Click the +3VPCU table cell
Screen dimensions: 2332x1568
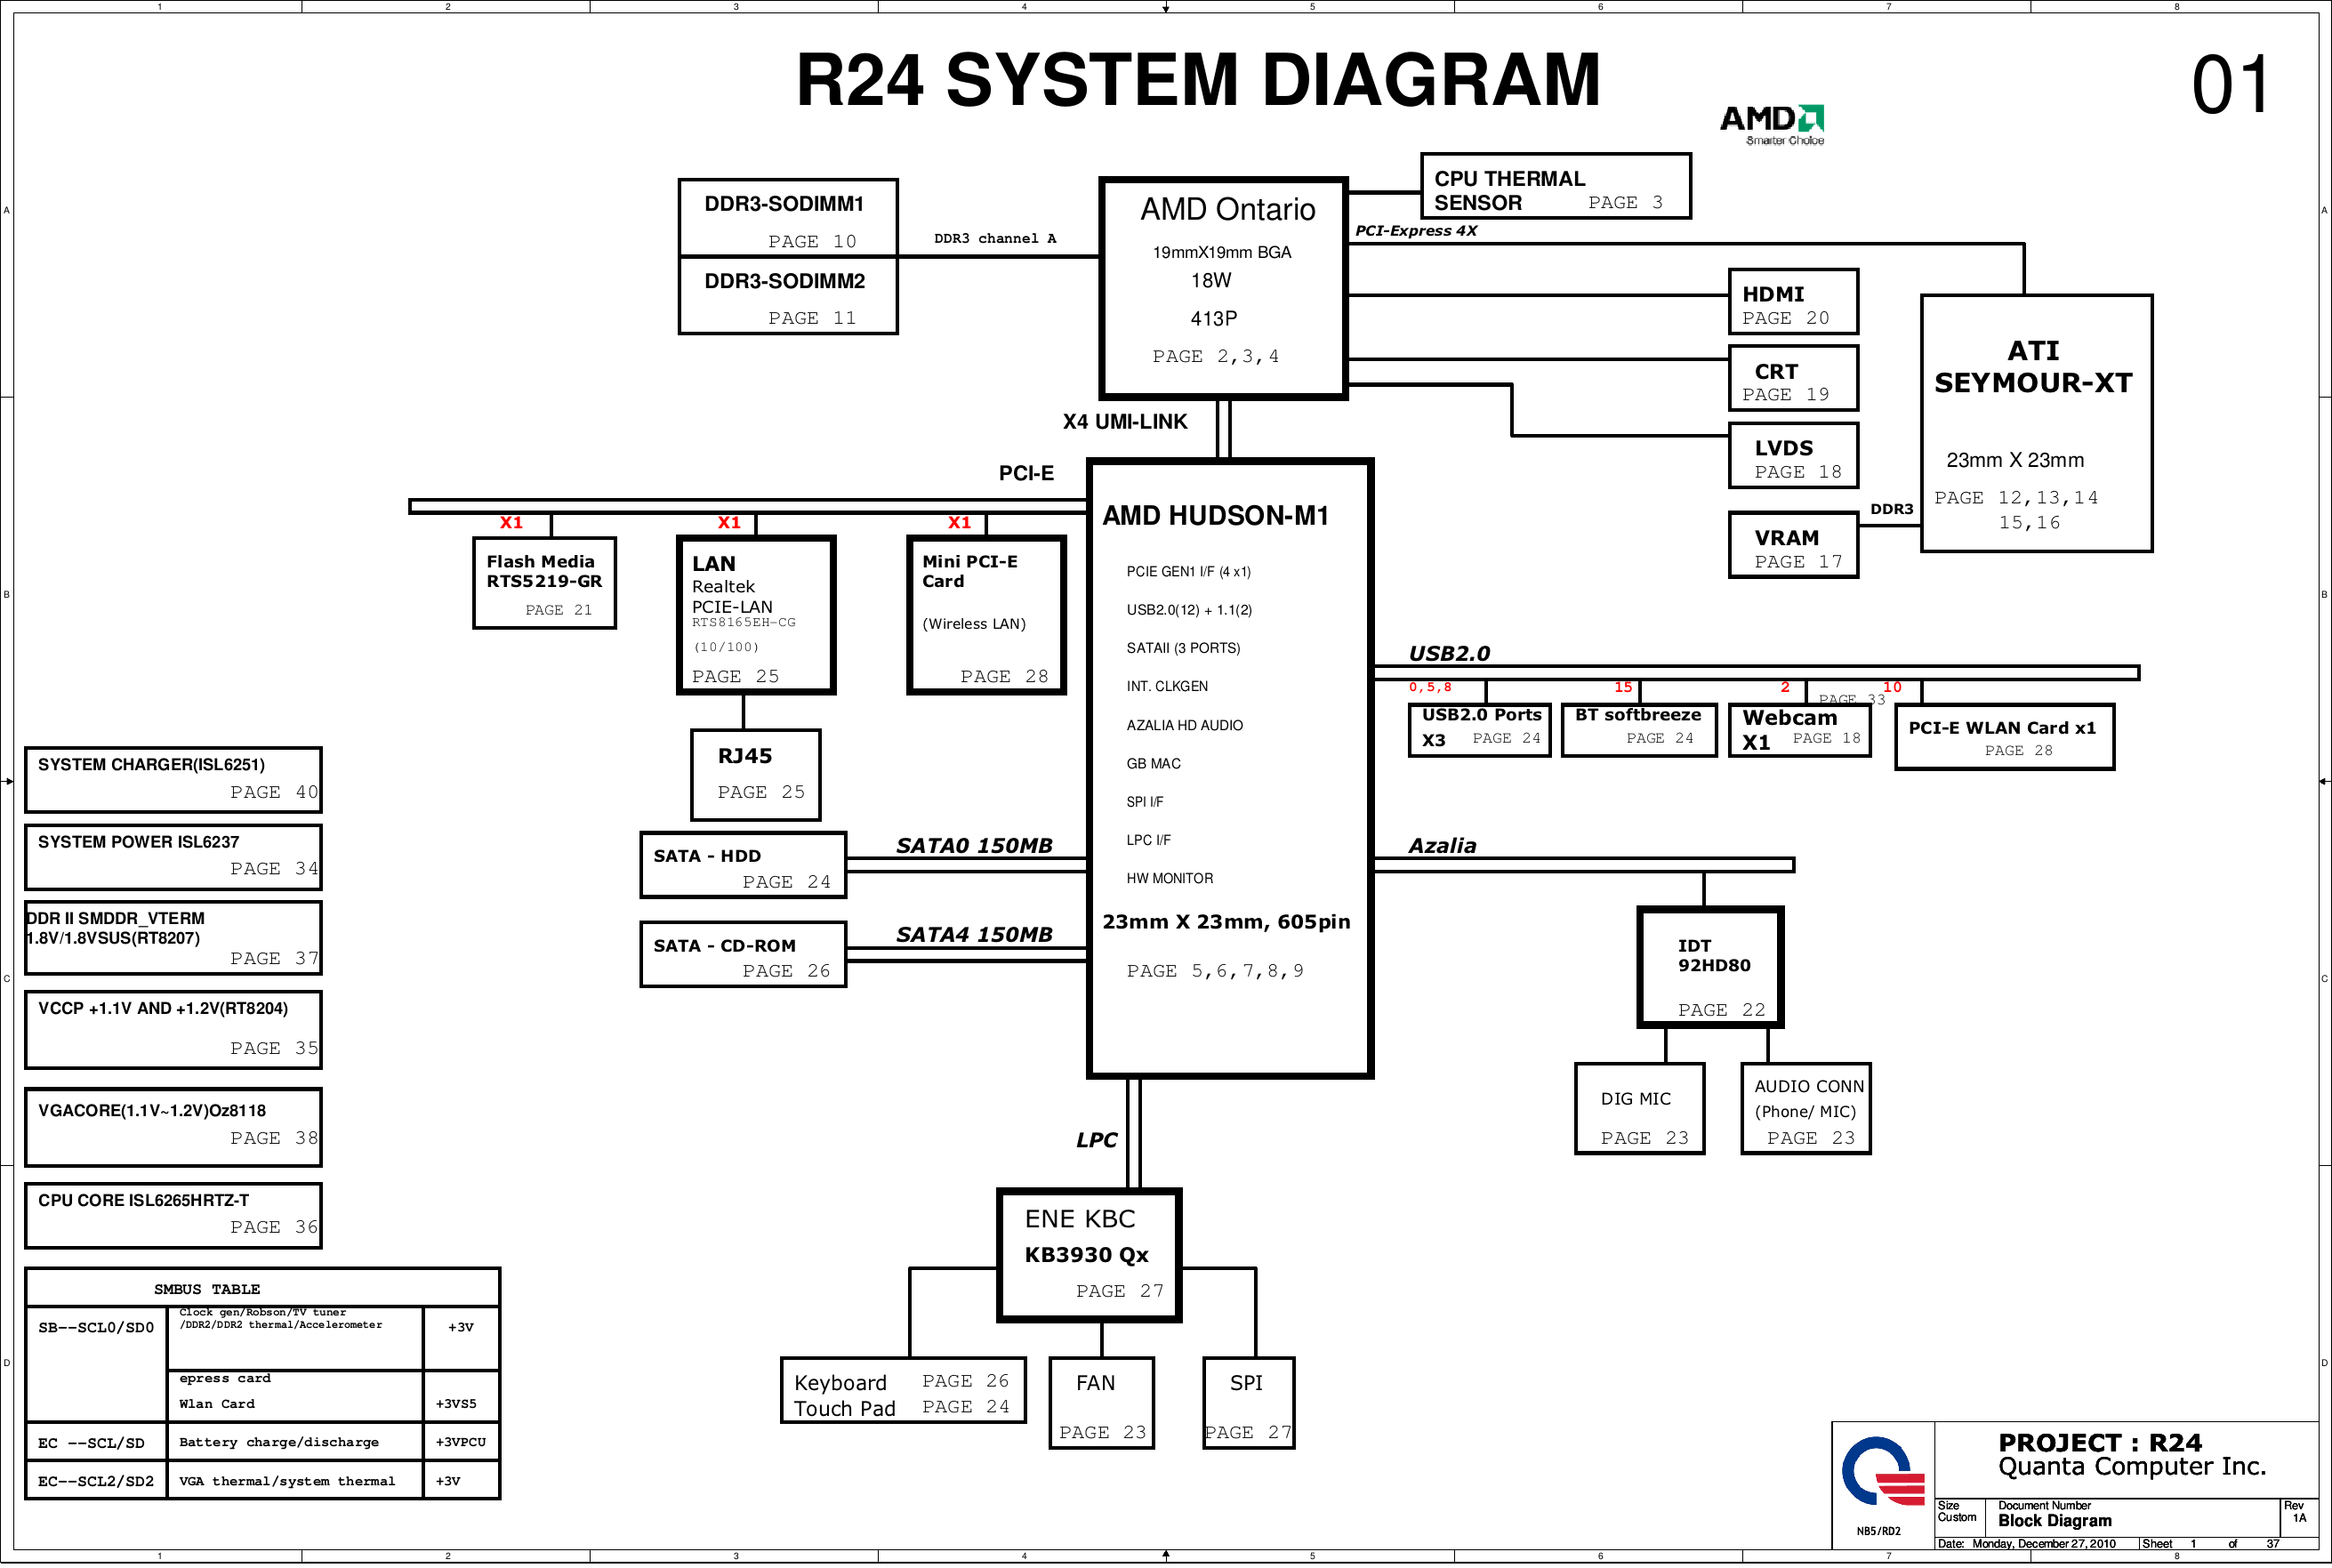pos(461,1441)
